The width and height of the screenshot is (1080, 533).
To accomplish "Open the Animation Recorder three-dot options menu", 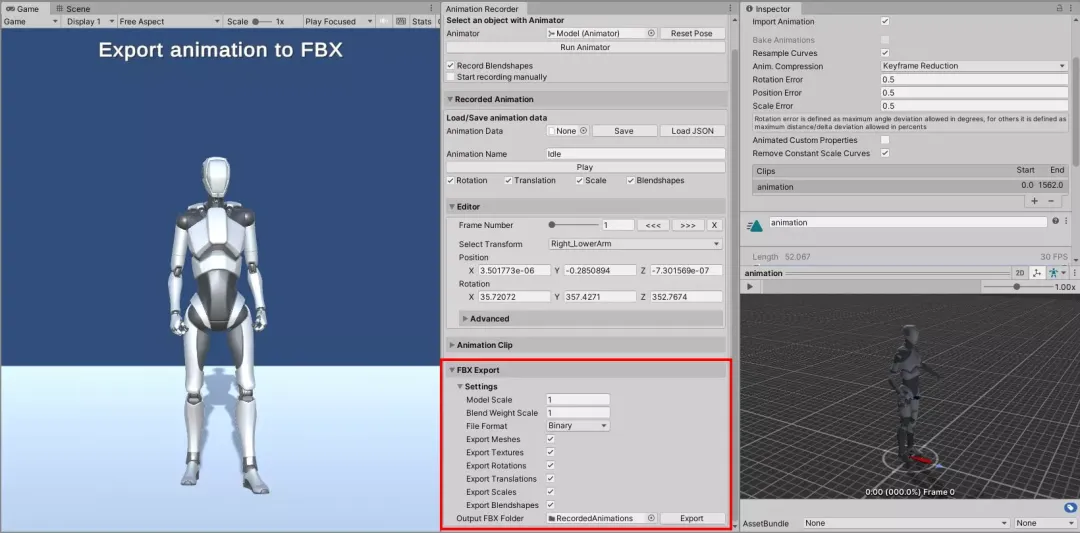I will (x=729, y=8).
